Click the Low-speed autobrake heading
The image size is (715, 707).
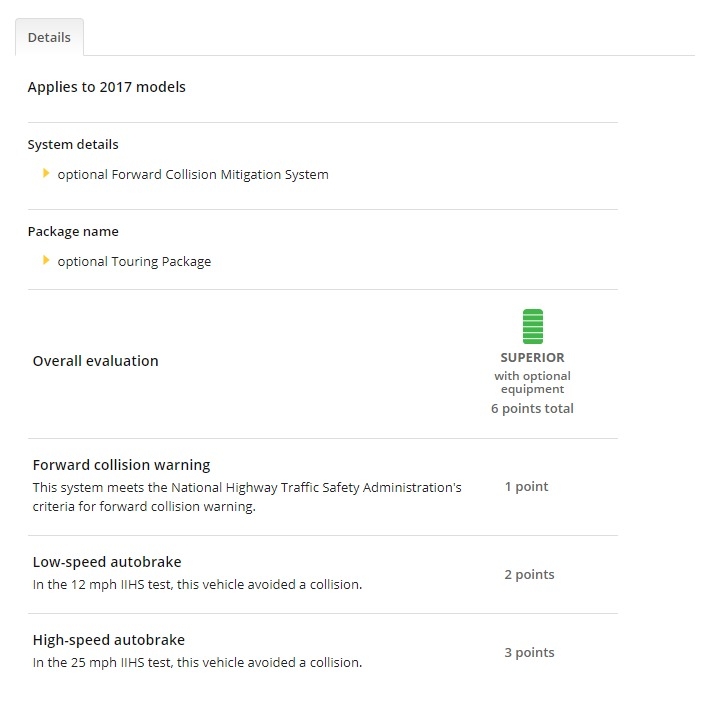[x=107, y=562]
